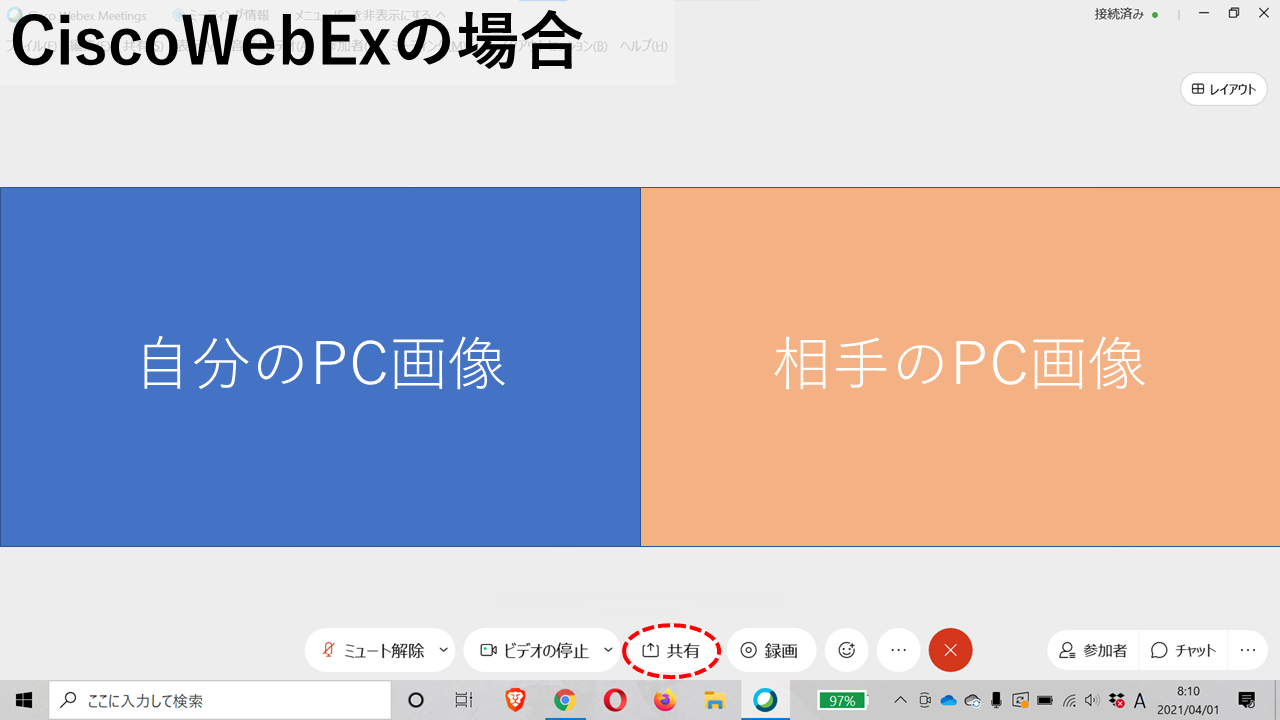
Task: Stop video with ビデオの停止 button
Action: [534, 651]
